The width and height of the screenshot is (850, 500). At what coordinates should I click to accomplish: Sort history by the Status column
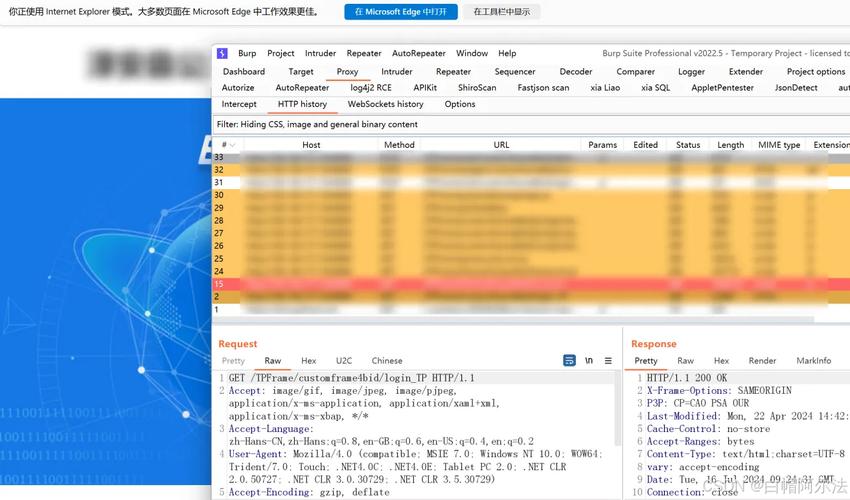point(688,145)
